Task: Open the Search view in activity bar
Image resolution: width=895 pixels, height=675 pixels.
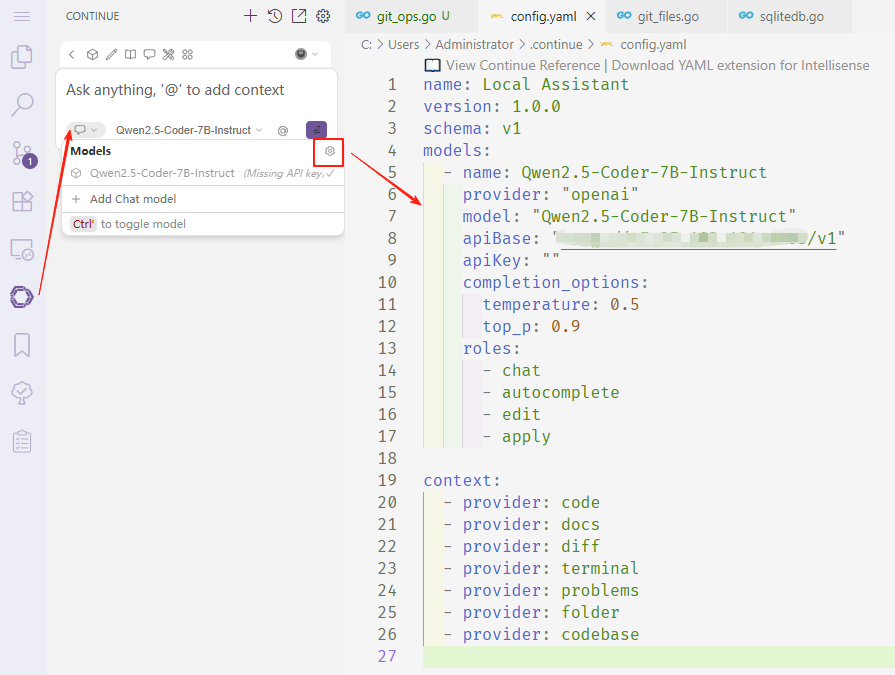Action: (22, 104)
